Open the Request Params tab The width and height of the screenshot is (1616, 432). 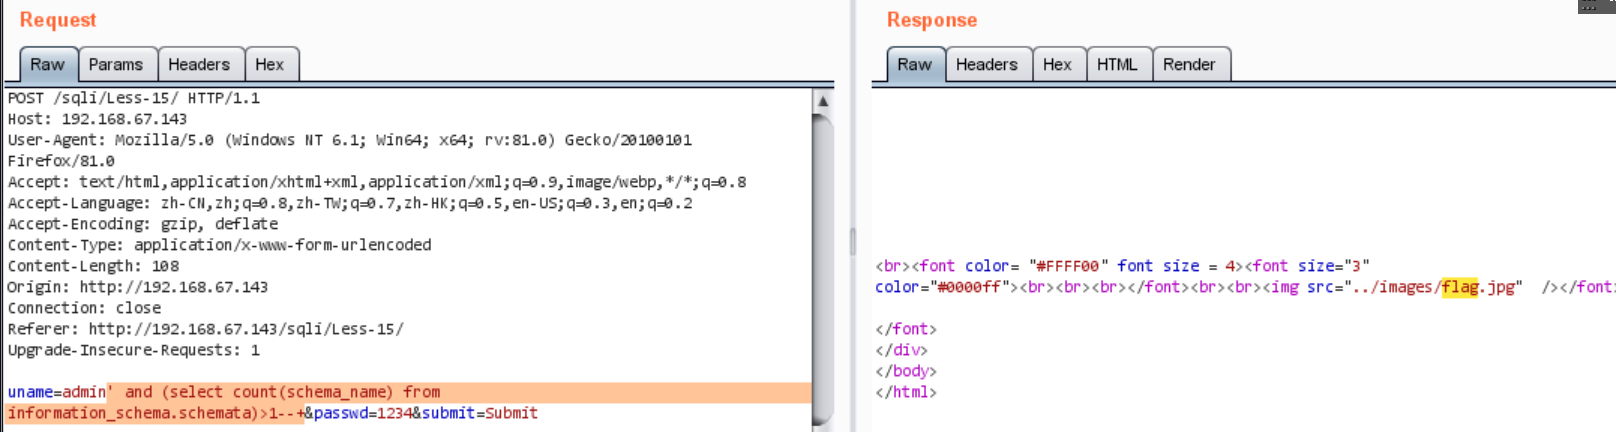click(x=116, y=64)
